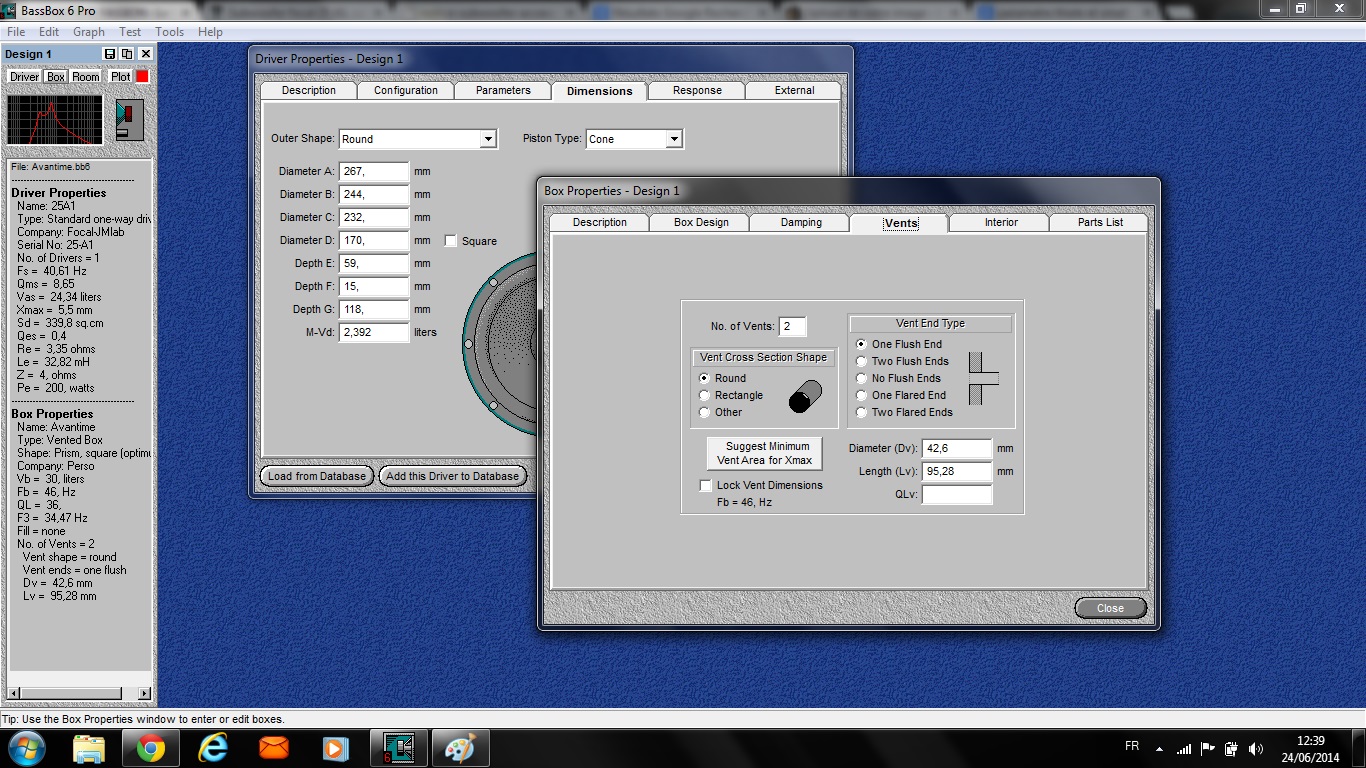Open the Piston Type dropdown
Image resolution: width=1366 pixels, height=768 pixels.
(674, 139)
